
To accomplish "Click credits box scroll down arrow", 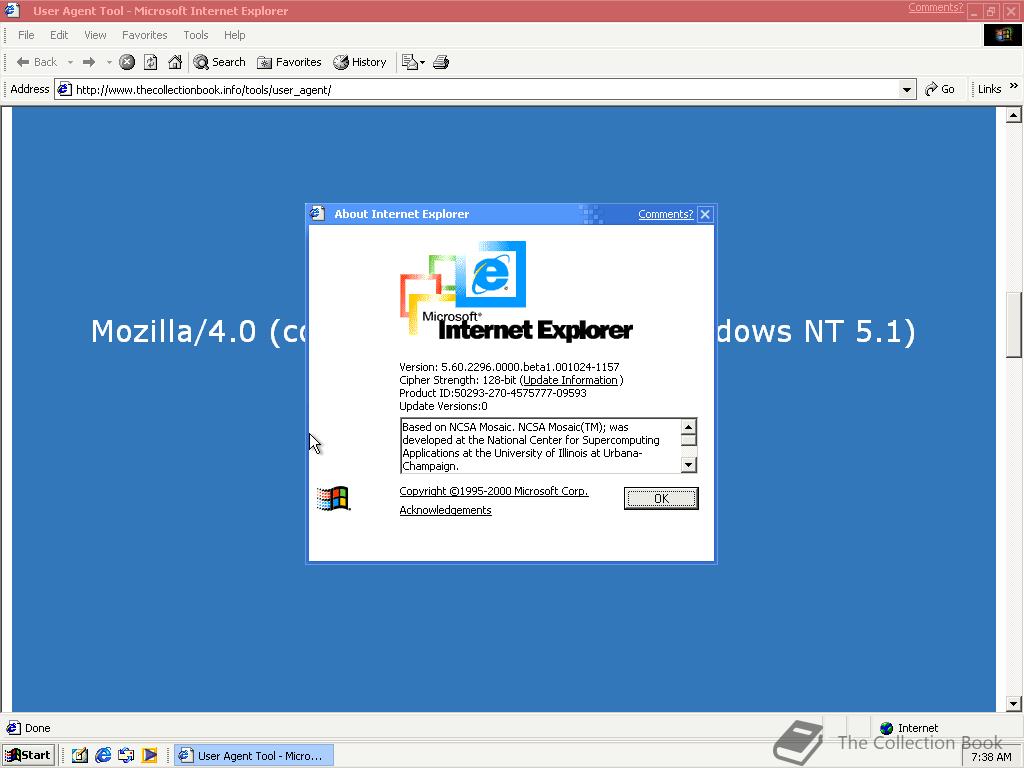I will click(x=688, y=464).
